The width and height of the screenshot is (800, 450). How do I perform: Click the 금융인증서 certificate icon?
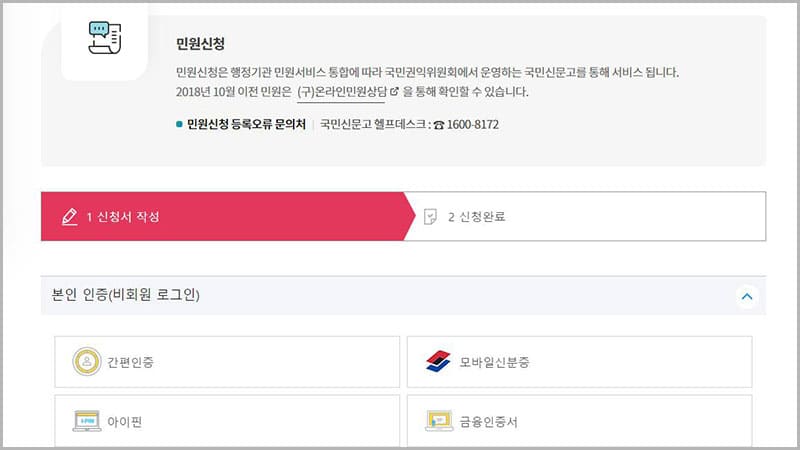point(438,421)
